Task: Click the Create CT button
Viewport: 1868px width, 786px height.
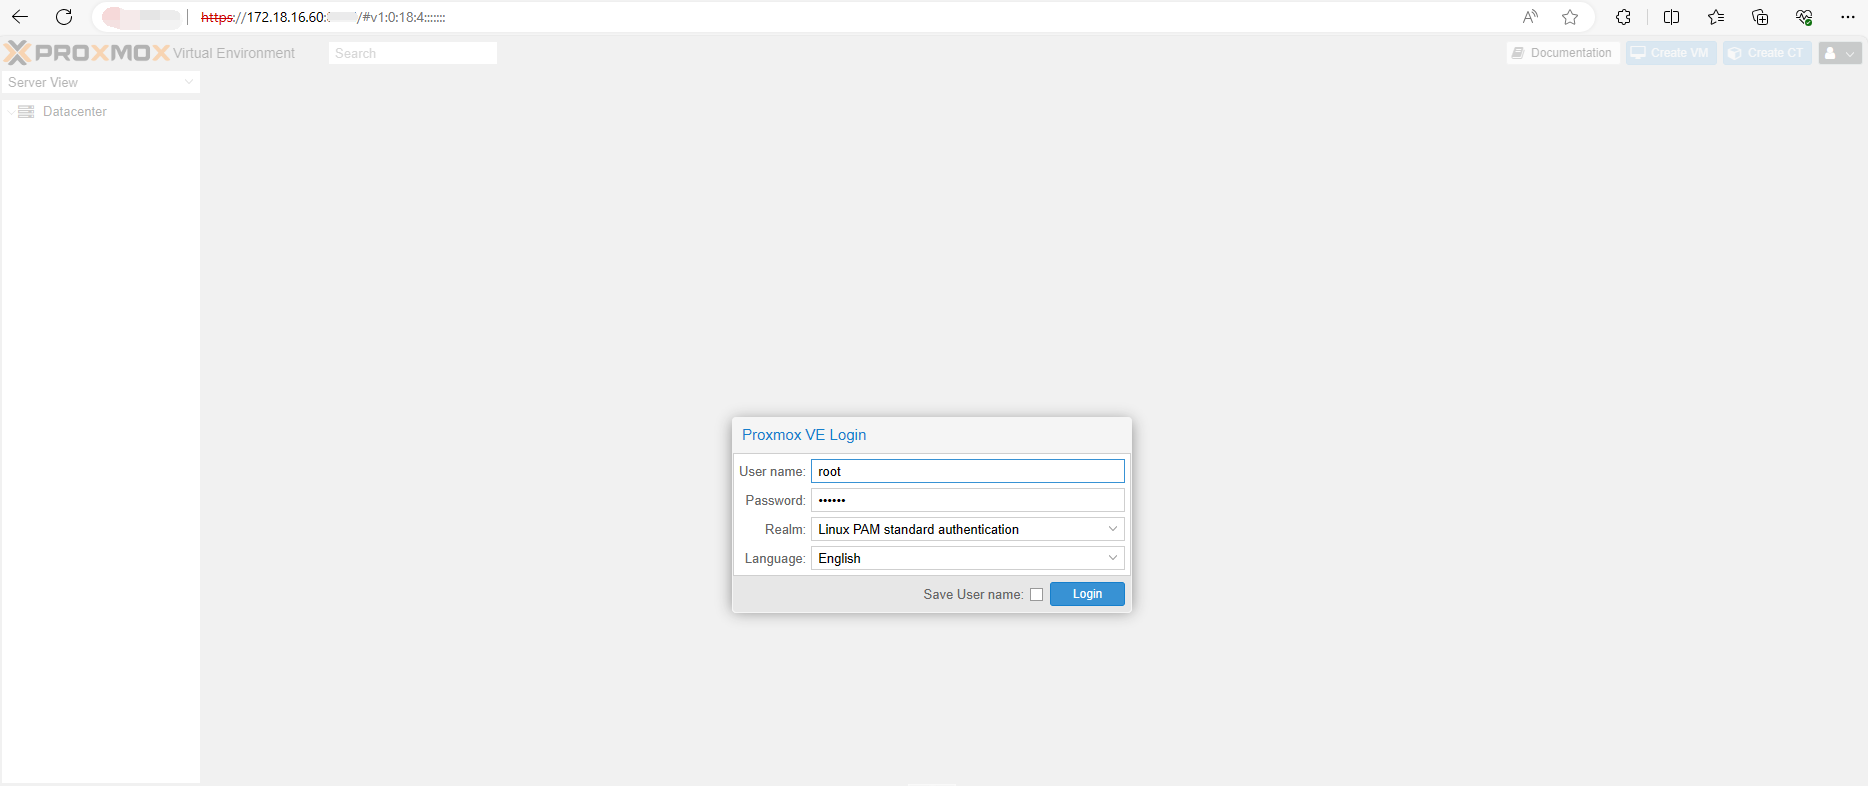Action: 1767,53
